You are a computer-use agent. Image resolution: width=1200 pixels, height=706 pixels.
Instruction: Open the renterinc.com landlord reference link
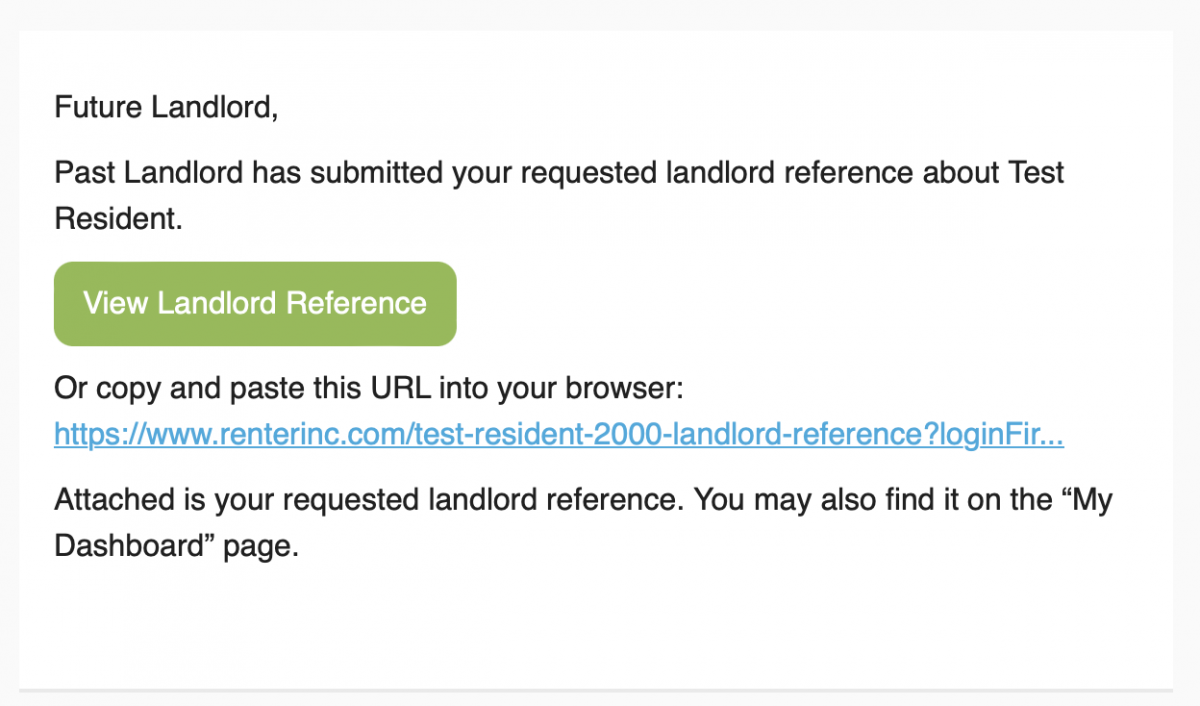click(558, 434)
